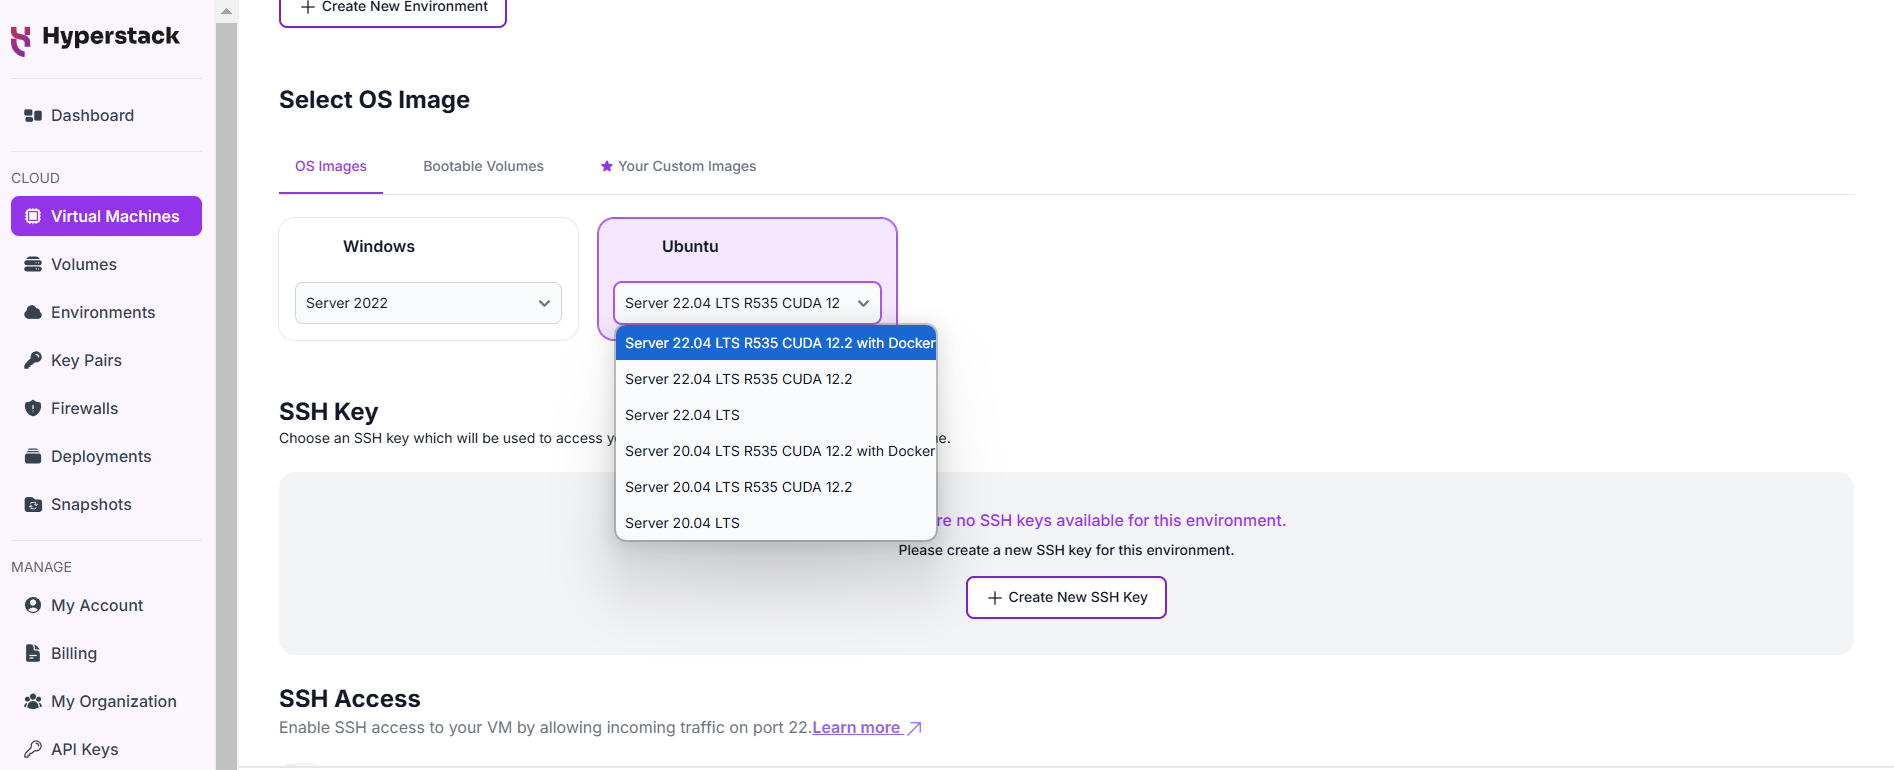Click the Create New SSH Key button
The width and height of the screenshot is (1894, 770).
point(1066,597)
